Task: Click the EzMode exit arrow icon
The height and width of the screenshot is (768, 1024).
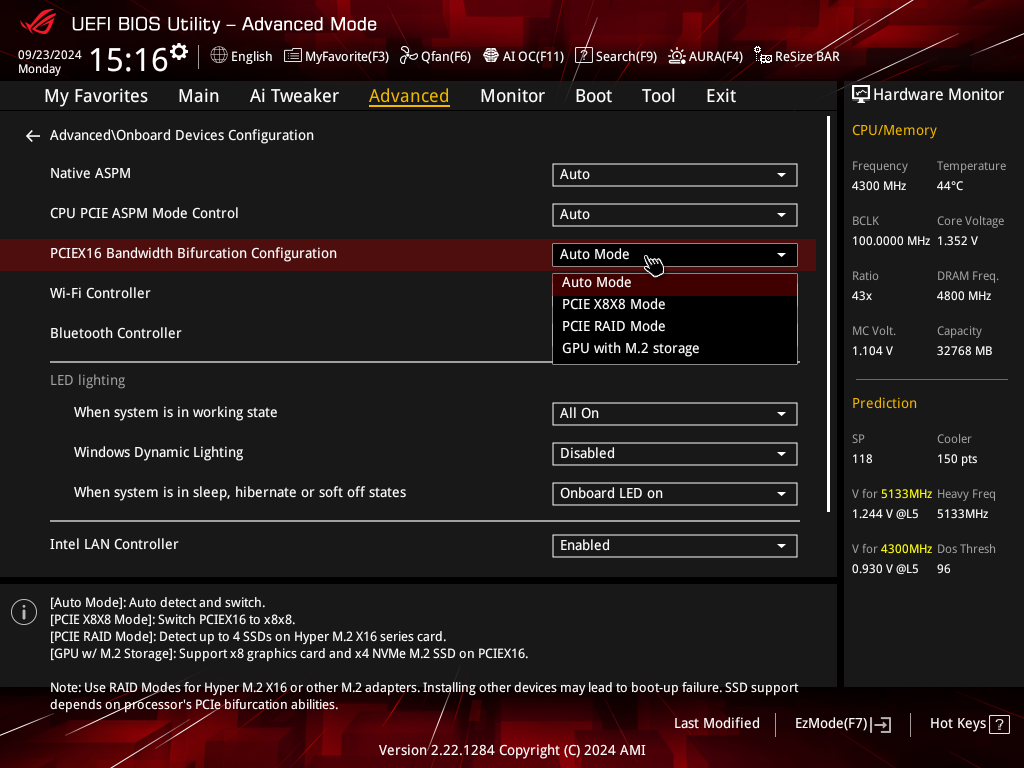Action: [881, 724]
